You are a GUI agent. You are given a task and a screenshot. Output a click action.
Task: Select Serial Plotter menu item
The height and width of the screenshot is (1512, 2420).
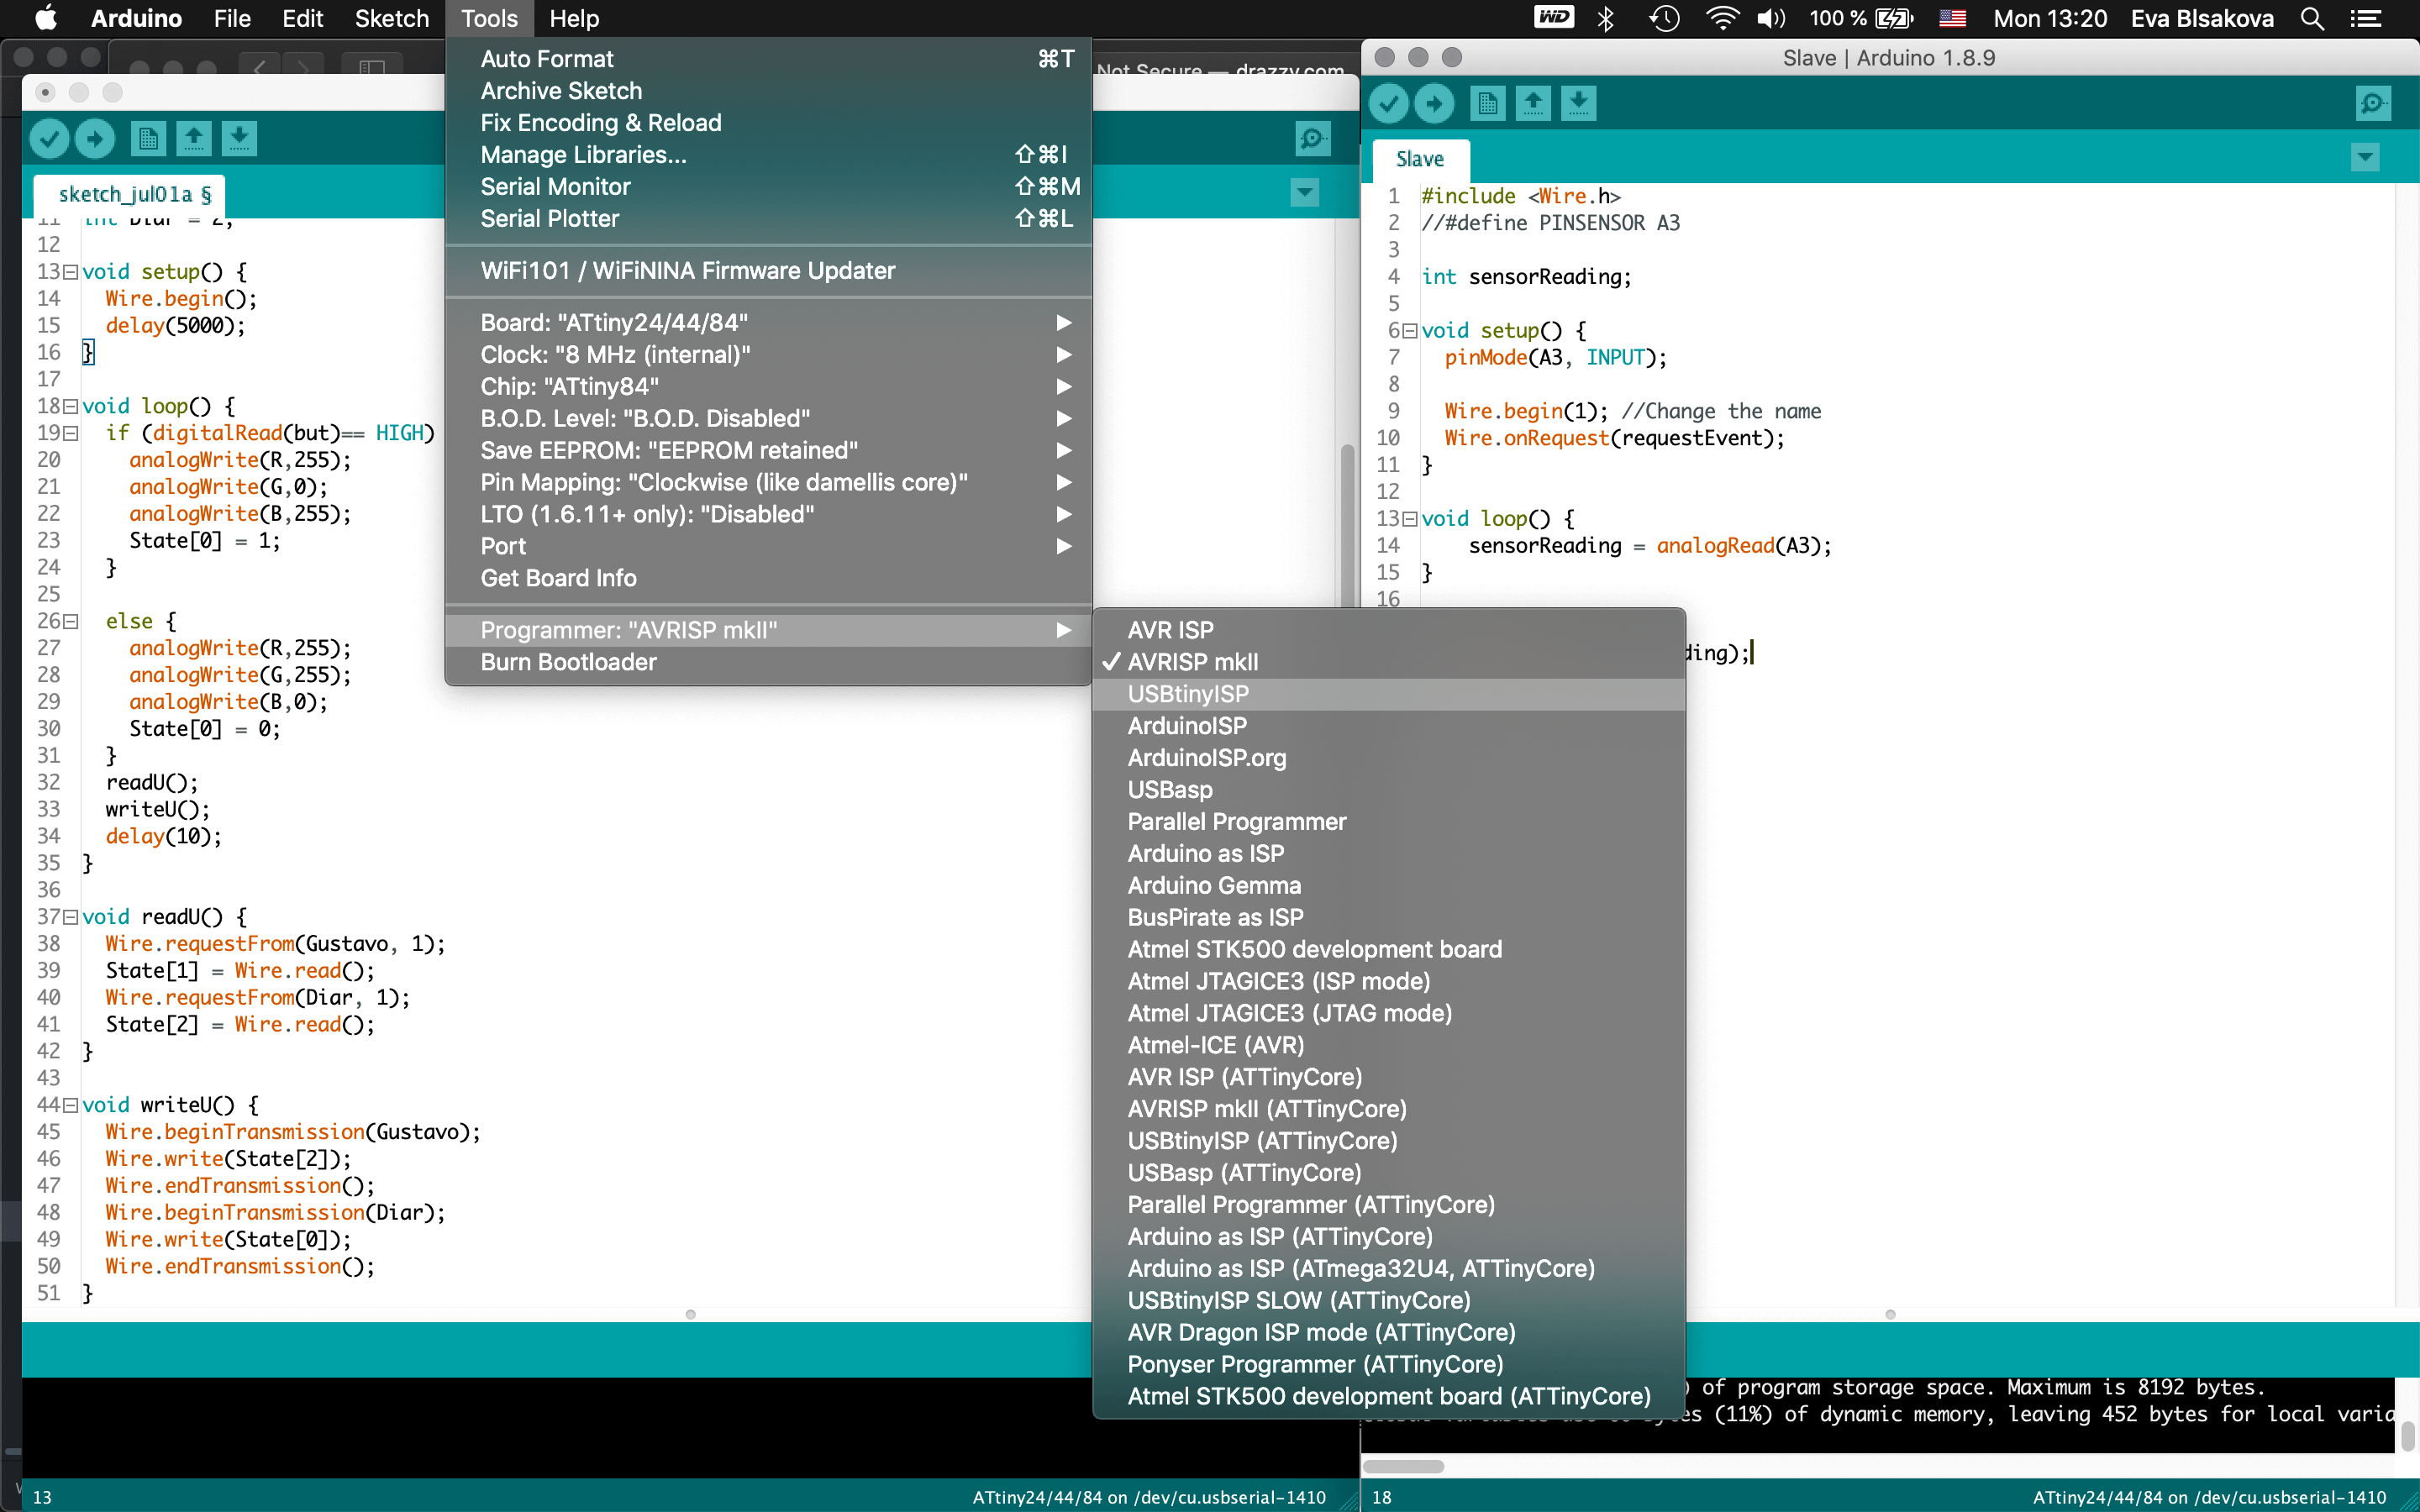click(x=549, y=219)
